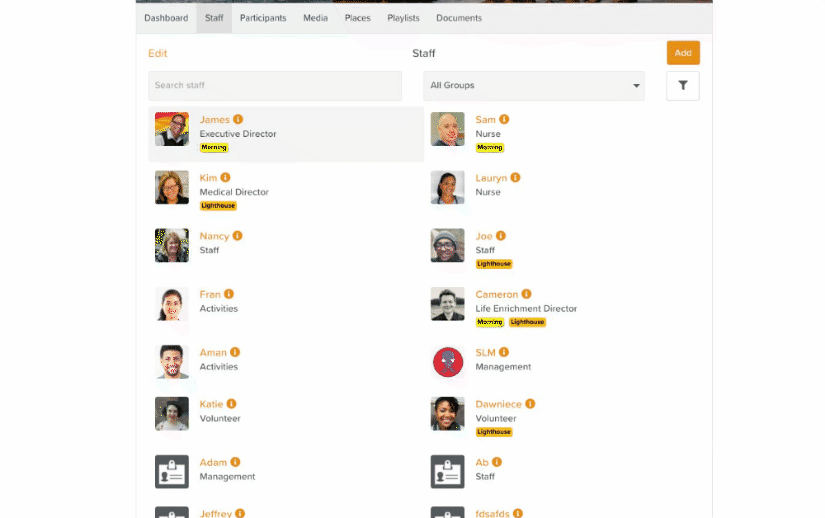Screen dimensions: 825x518
Task: Open Nancy's staff profile name
Action: [214, 237]
